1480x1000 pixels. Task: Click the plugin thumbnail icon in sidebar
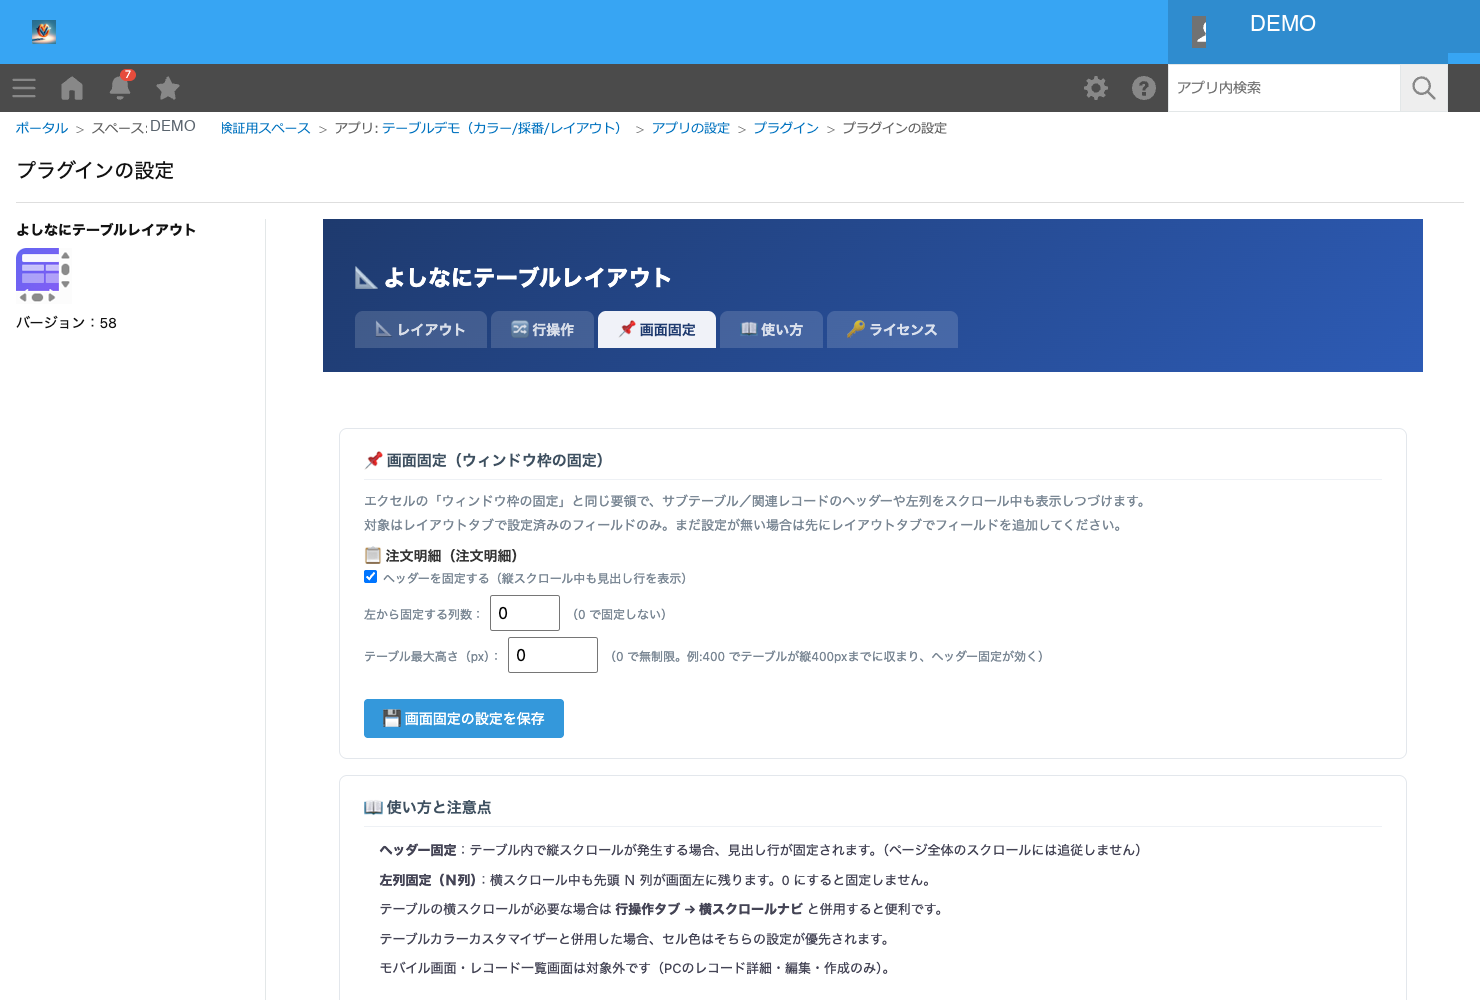[43, 275]
